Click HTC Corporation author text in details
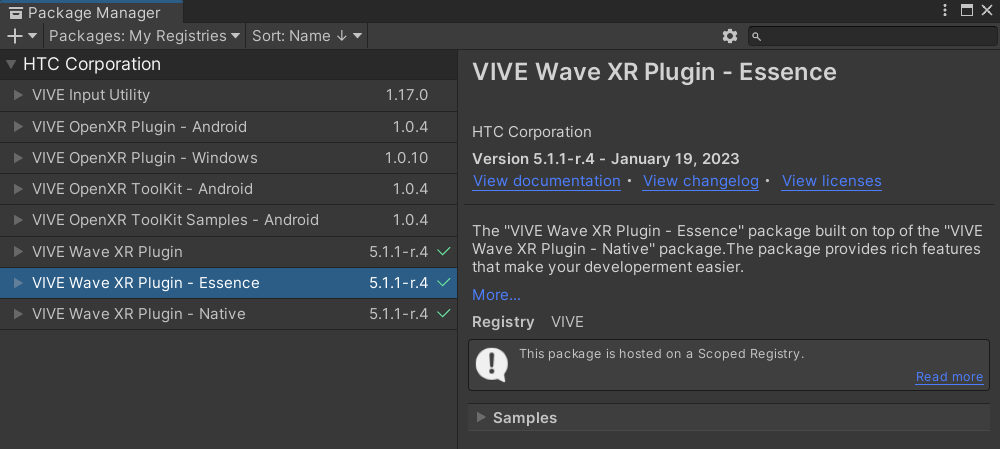The image size is (1000, 449). [532, 132]
